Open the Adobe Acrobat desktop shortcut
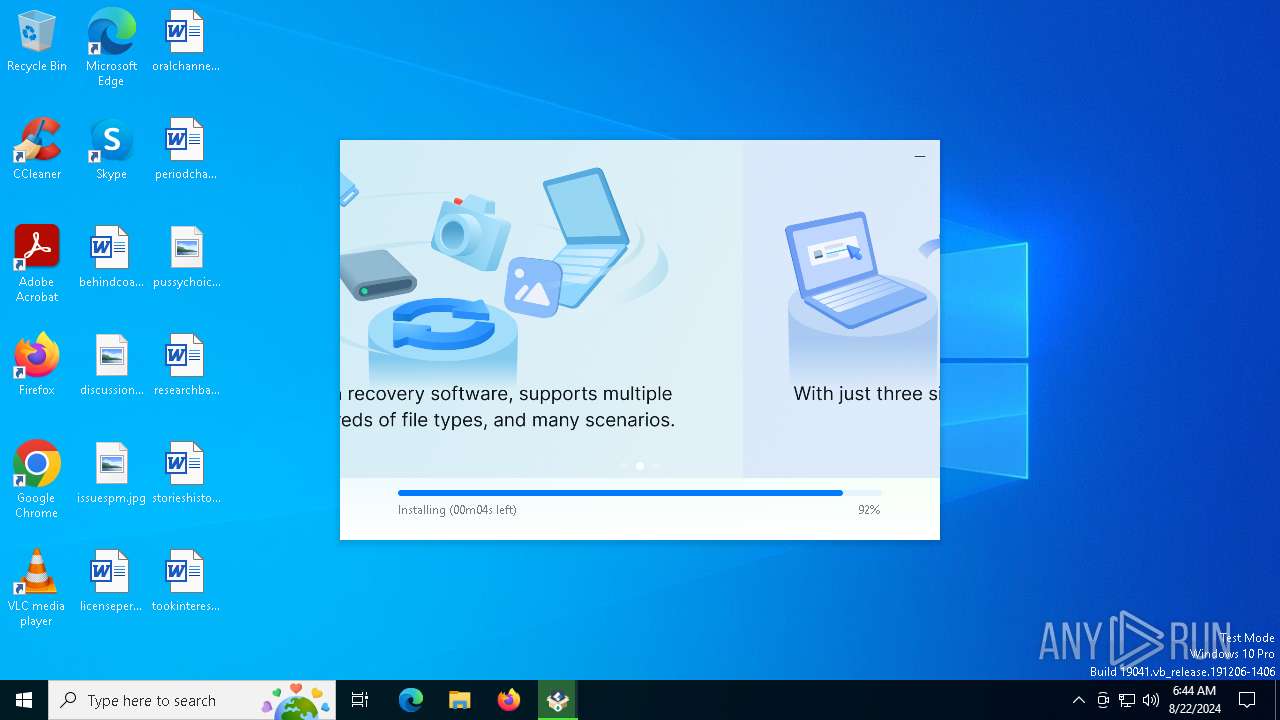Screen dimensions: 1280x720 [x=37, y=264]
